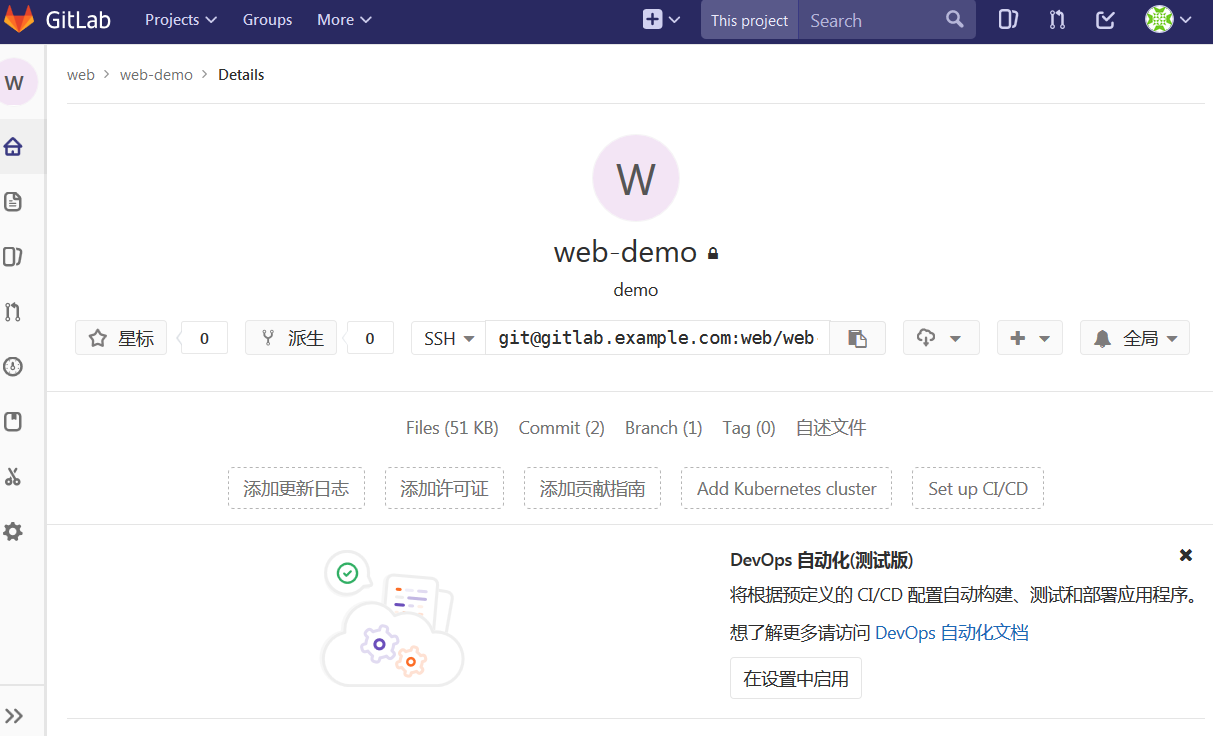
Task: Star the web-demo project
Action: click(120, 337)
